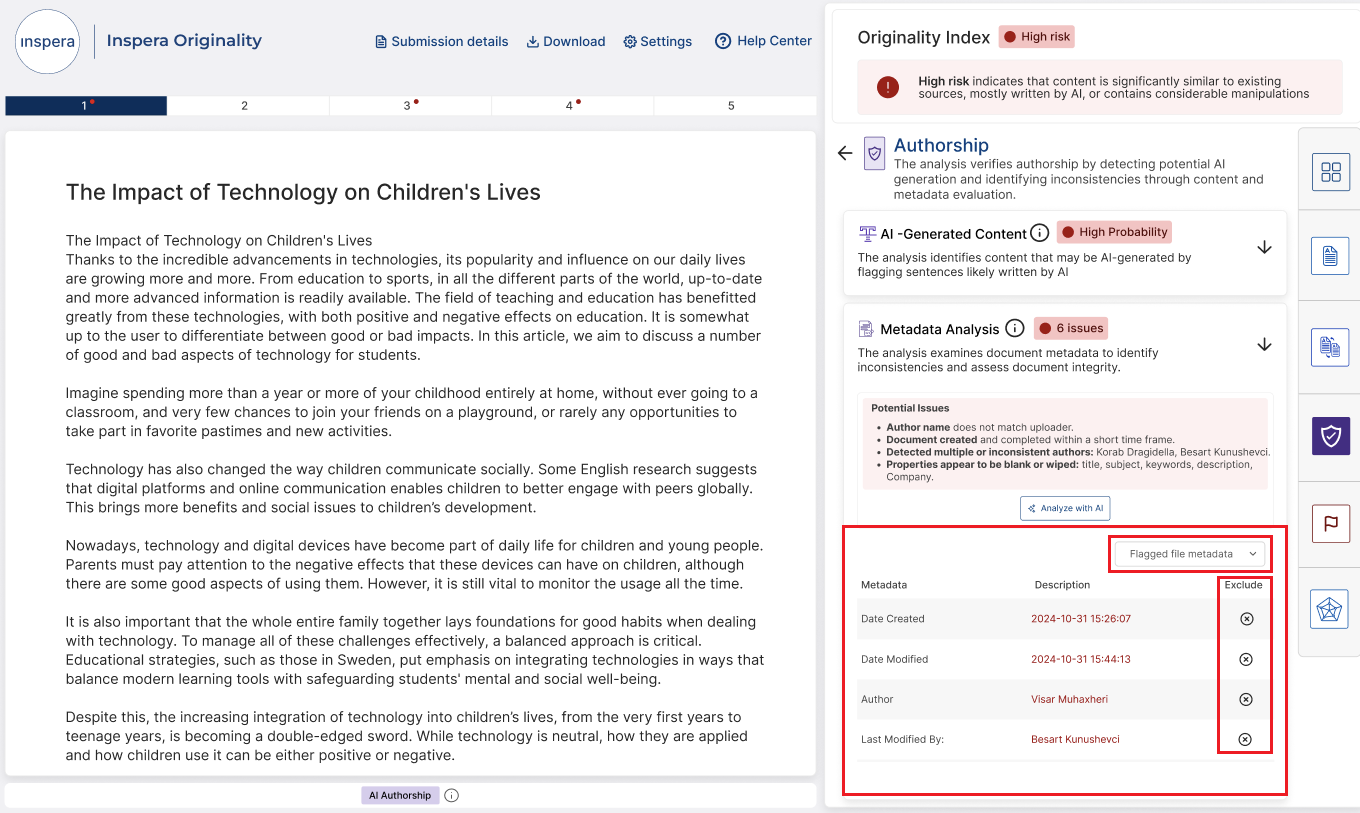Exclude the Date Created metadata entry
The width and height of the screenshot is (1360, 813).
coord(1245,618)
